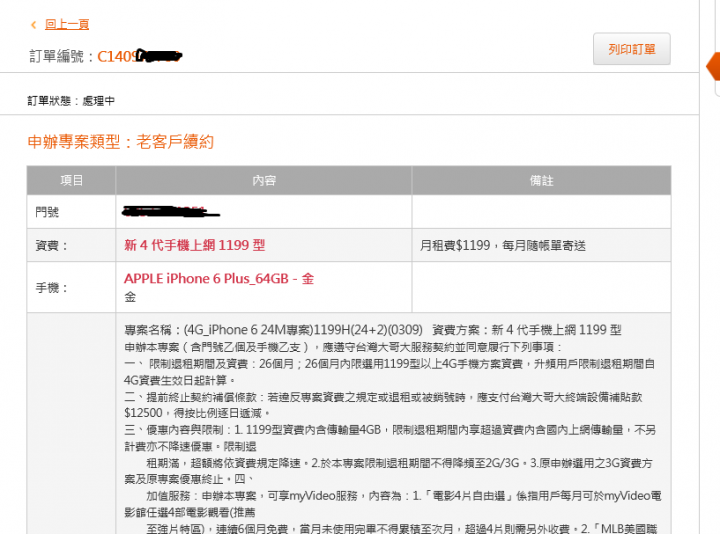This screenshot has width=720, height=534.
Task: Click the 新 4 代手機上網 1199 型 plan text
Action: coord(195,245)
